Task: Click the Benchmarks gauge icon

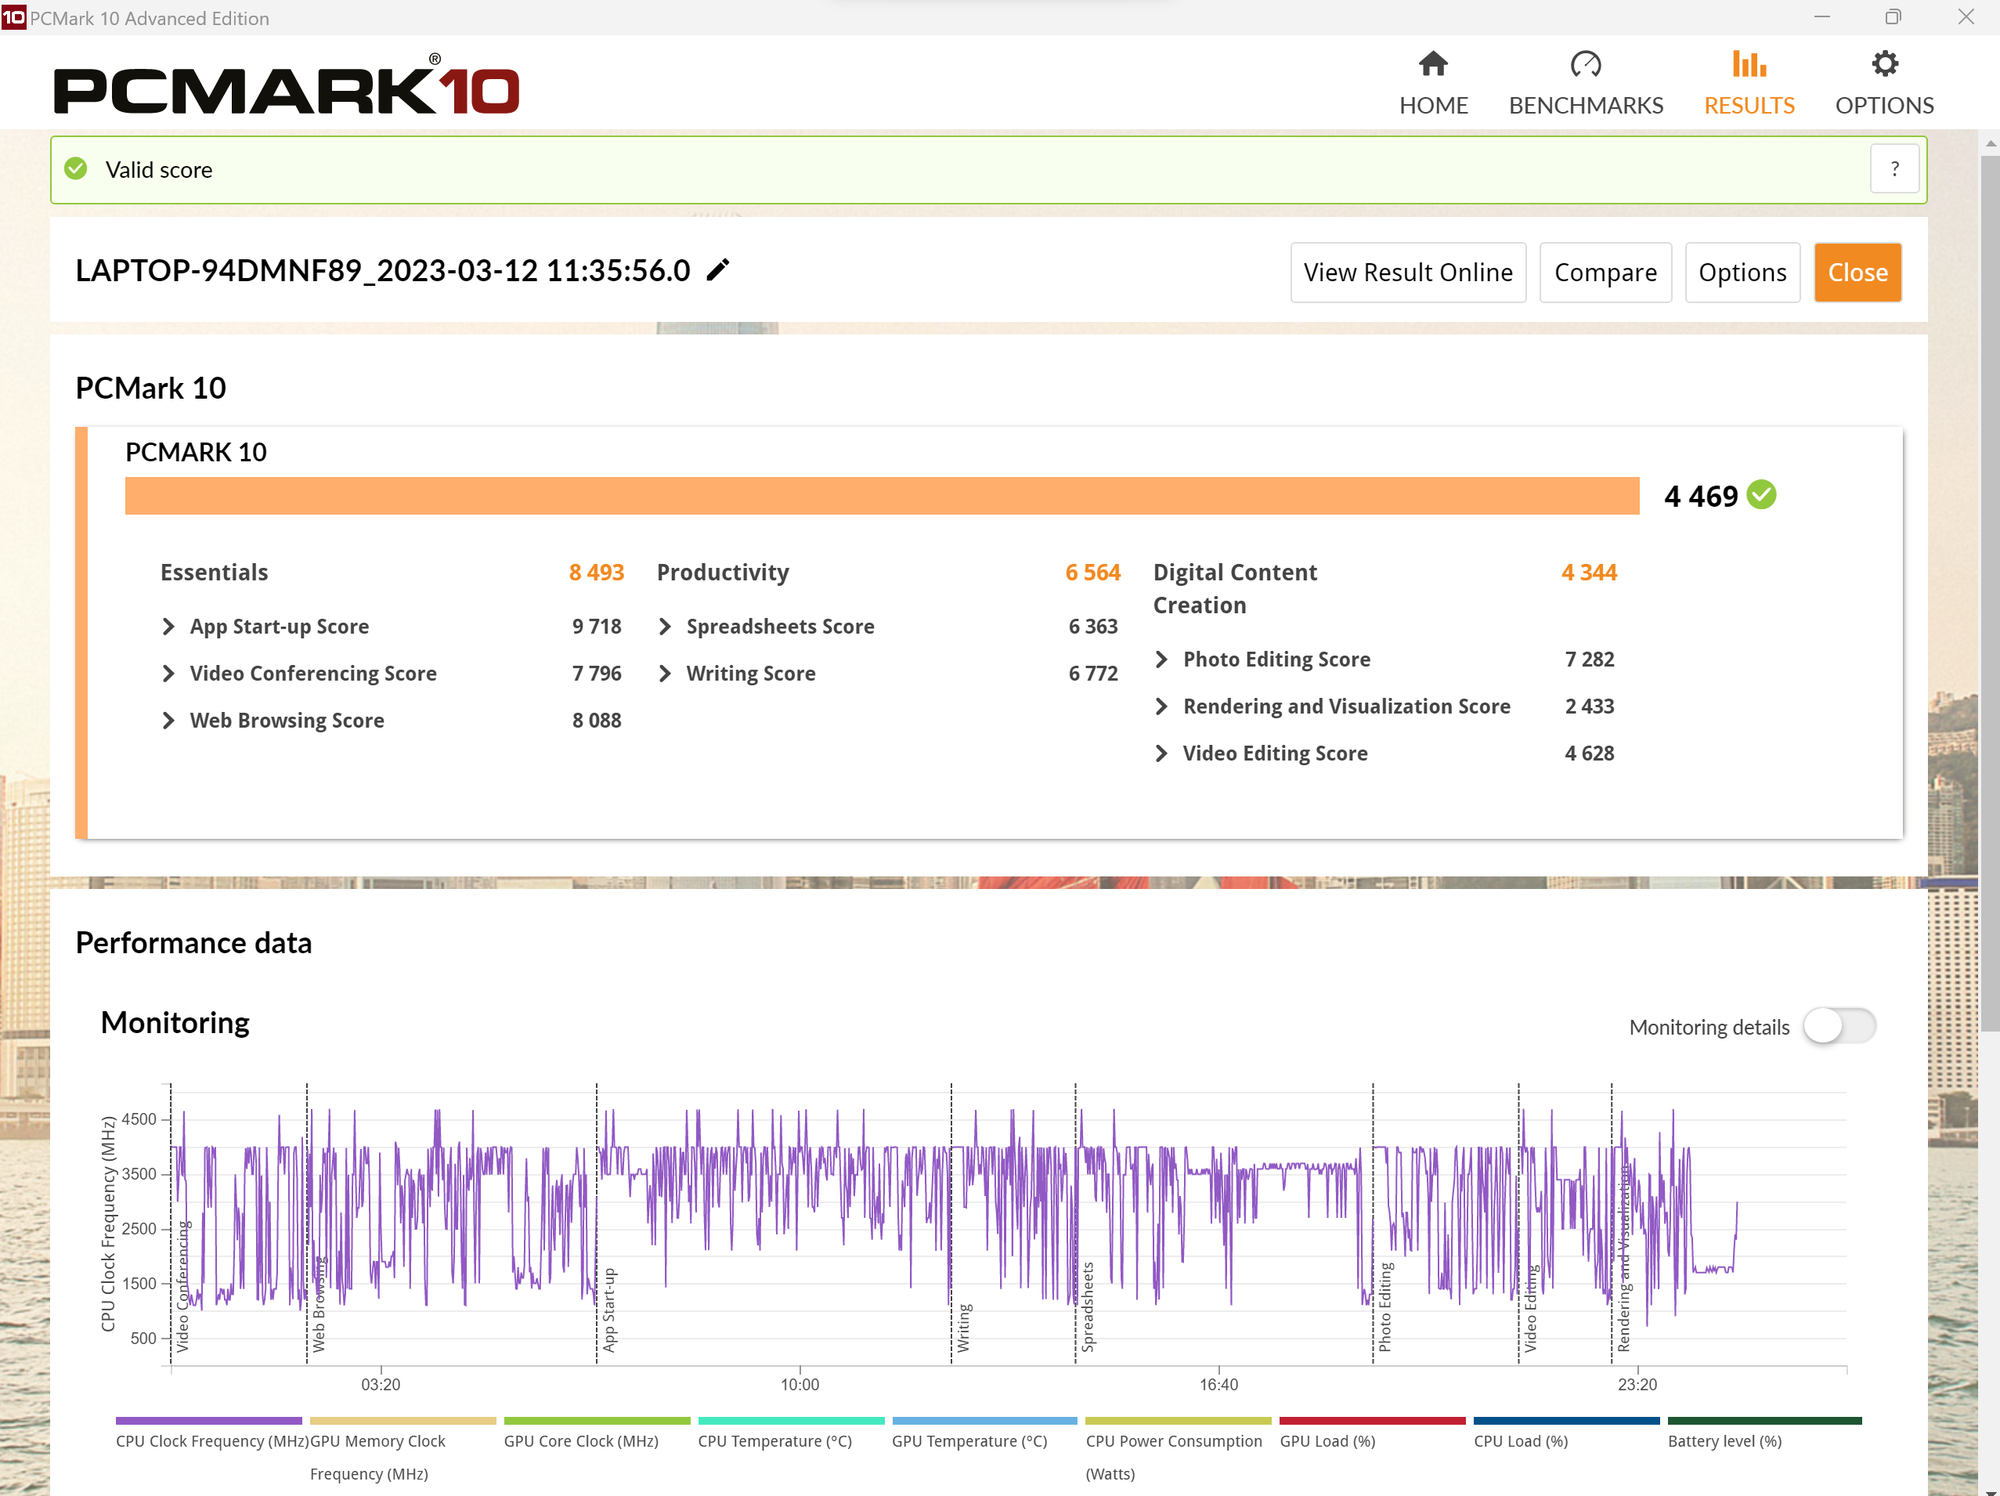Action: pyautogui.click(x=1586, y=64)
